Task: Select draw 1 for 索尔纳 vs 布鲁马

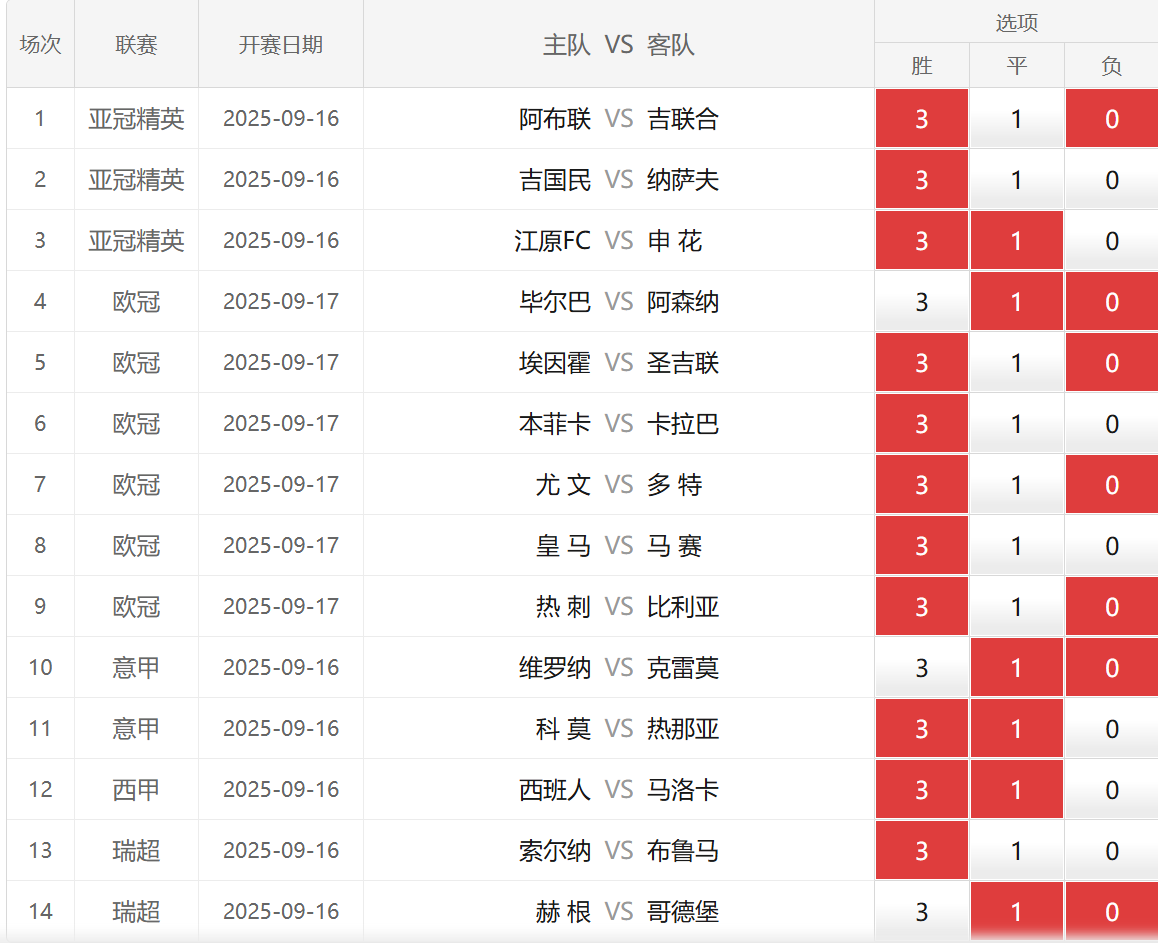Action: click(1016, 850)
